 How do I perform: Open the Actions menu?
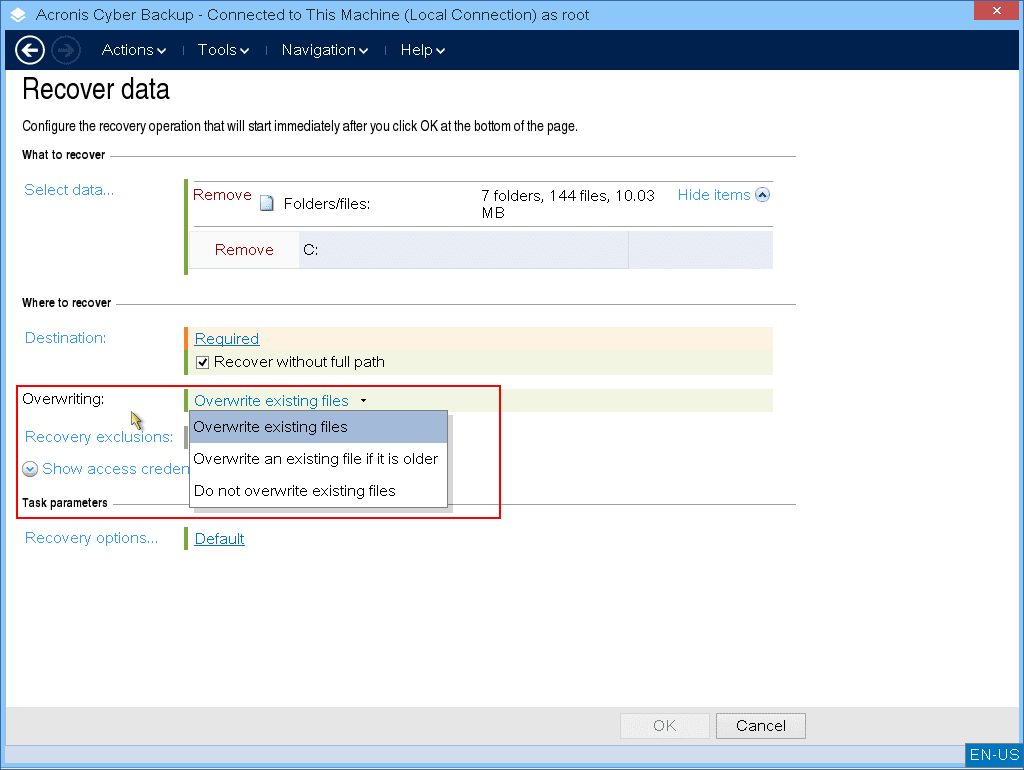coord(134,50)
